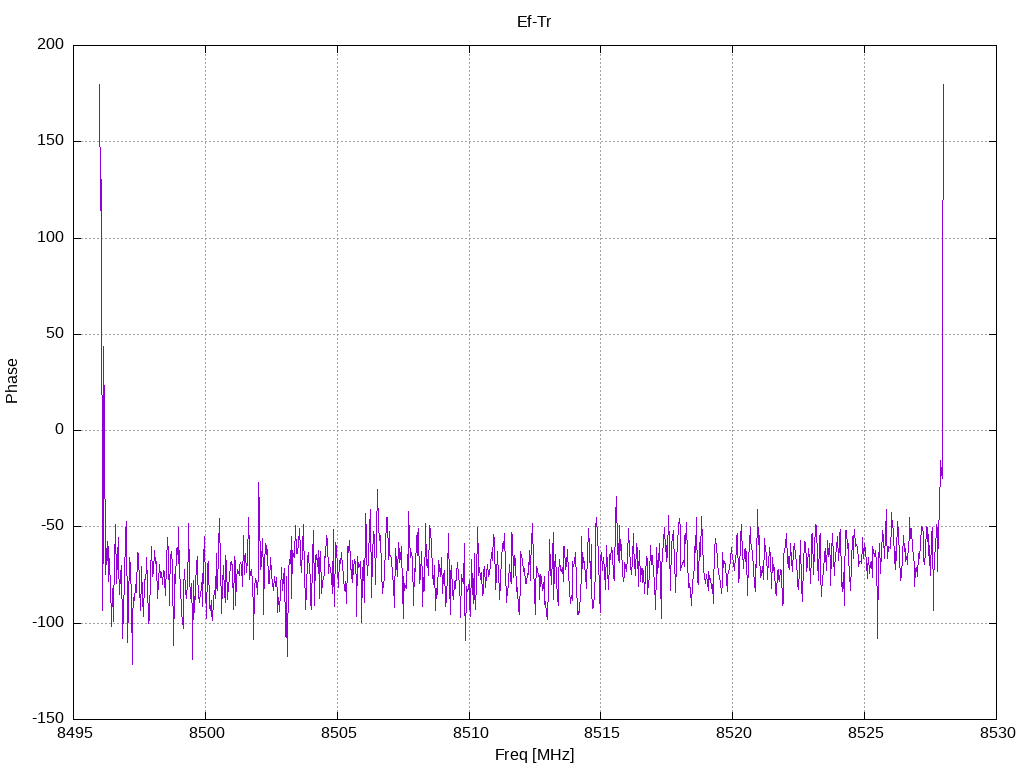Click x-axis tick label "8530"
The image size is (1024, 768).
click(997, 733)
